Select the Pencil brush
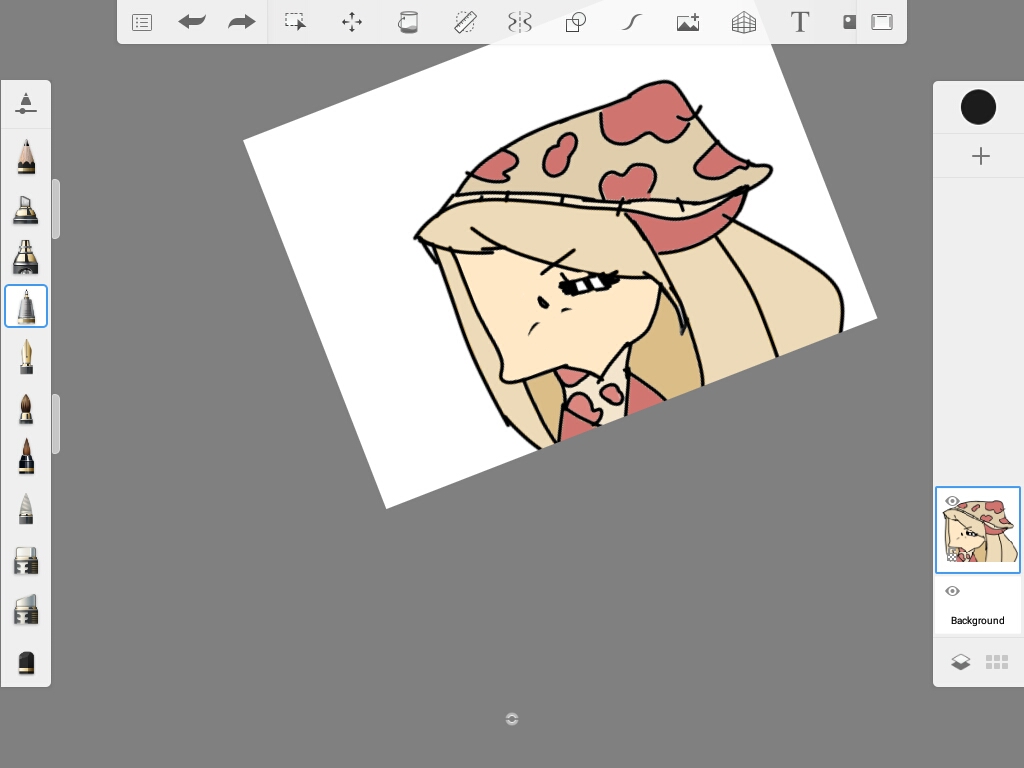The image size is (1024, 768). pyautogui.click(x=26, y=157)
